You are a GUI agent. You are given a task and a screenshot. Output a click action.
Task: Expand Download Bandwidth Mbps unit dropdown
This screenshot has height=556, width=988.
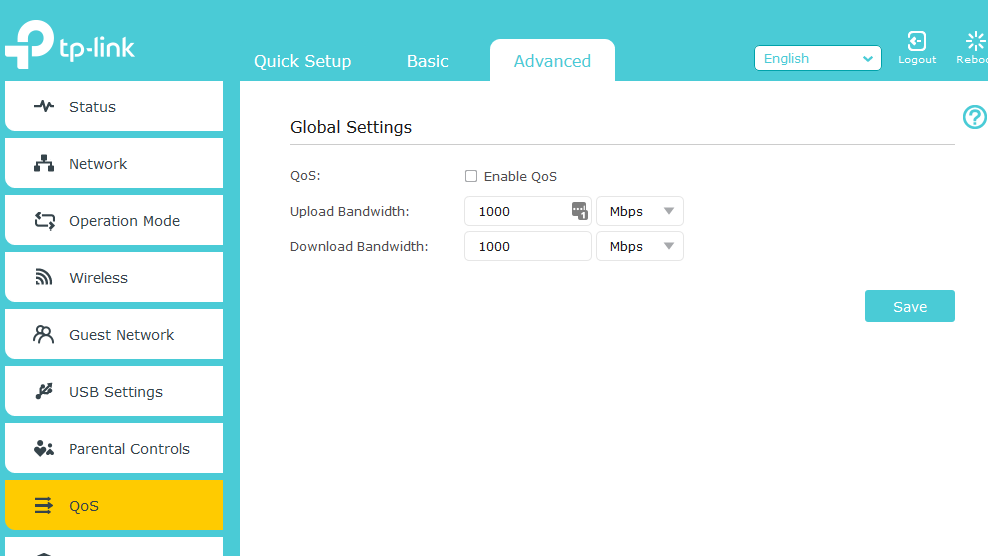pos(640,246)
